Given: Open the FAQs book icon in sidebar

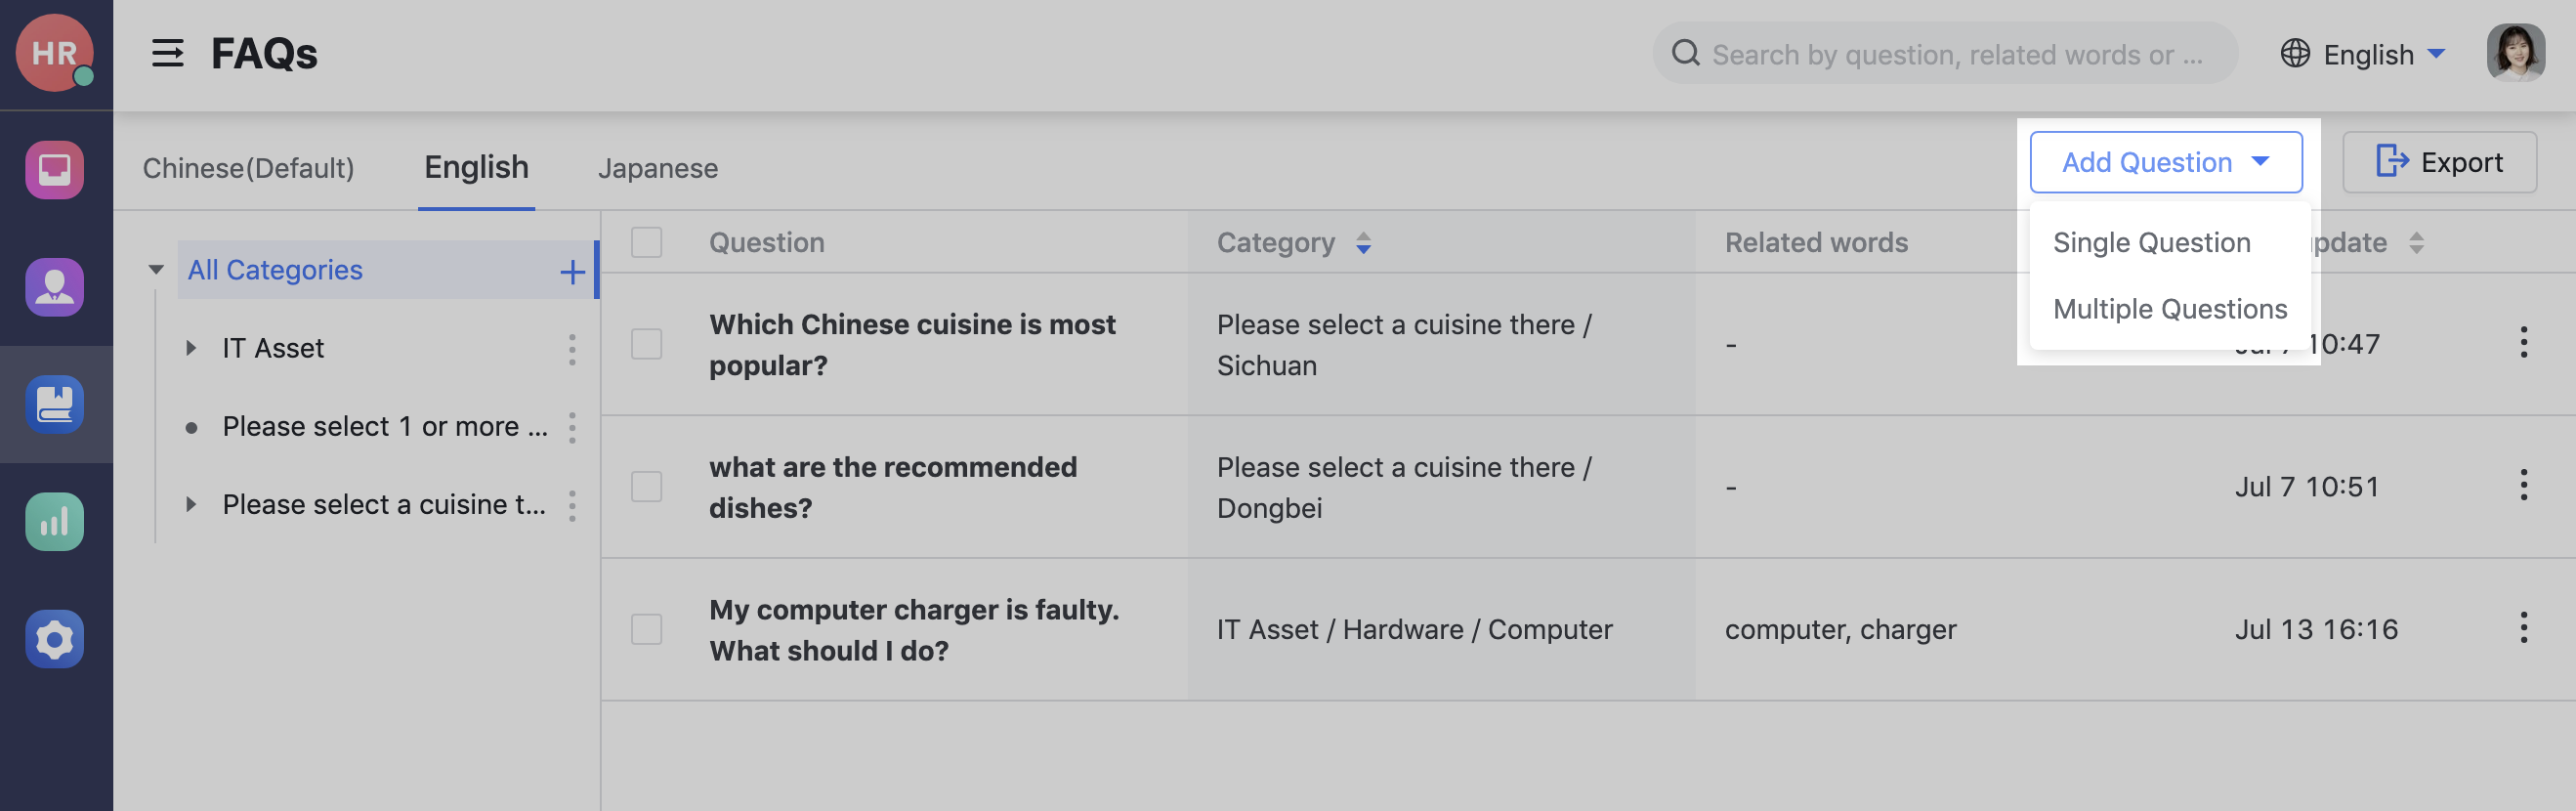Looking at the screenshot, I should 55,405.
